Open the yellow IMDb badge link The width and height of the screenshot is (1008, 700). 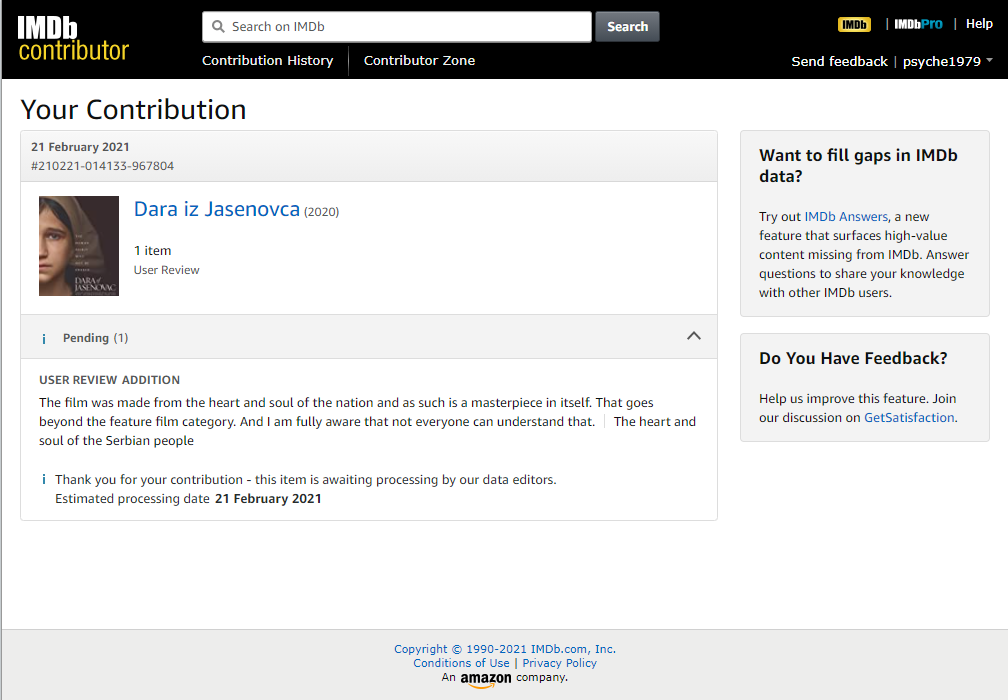point(854,24)
